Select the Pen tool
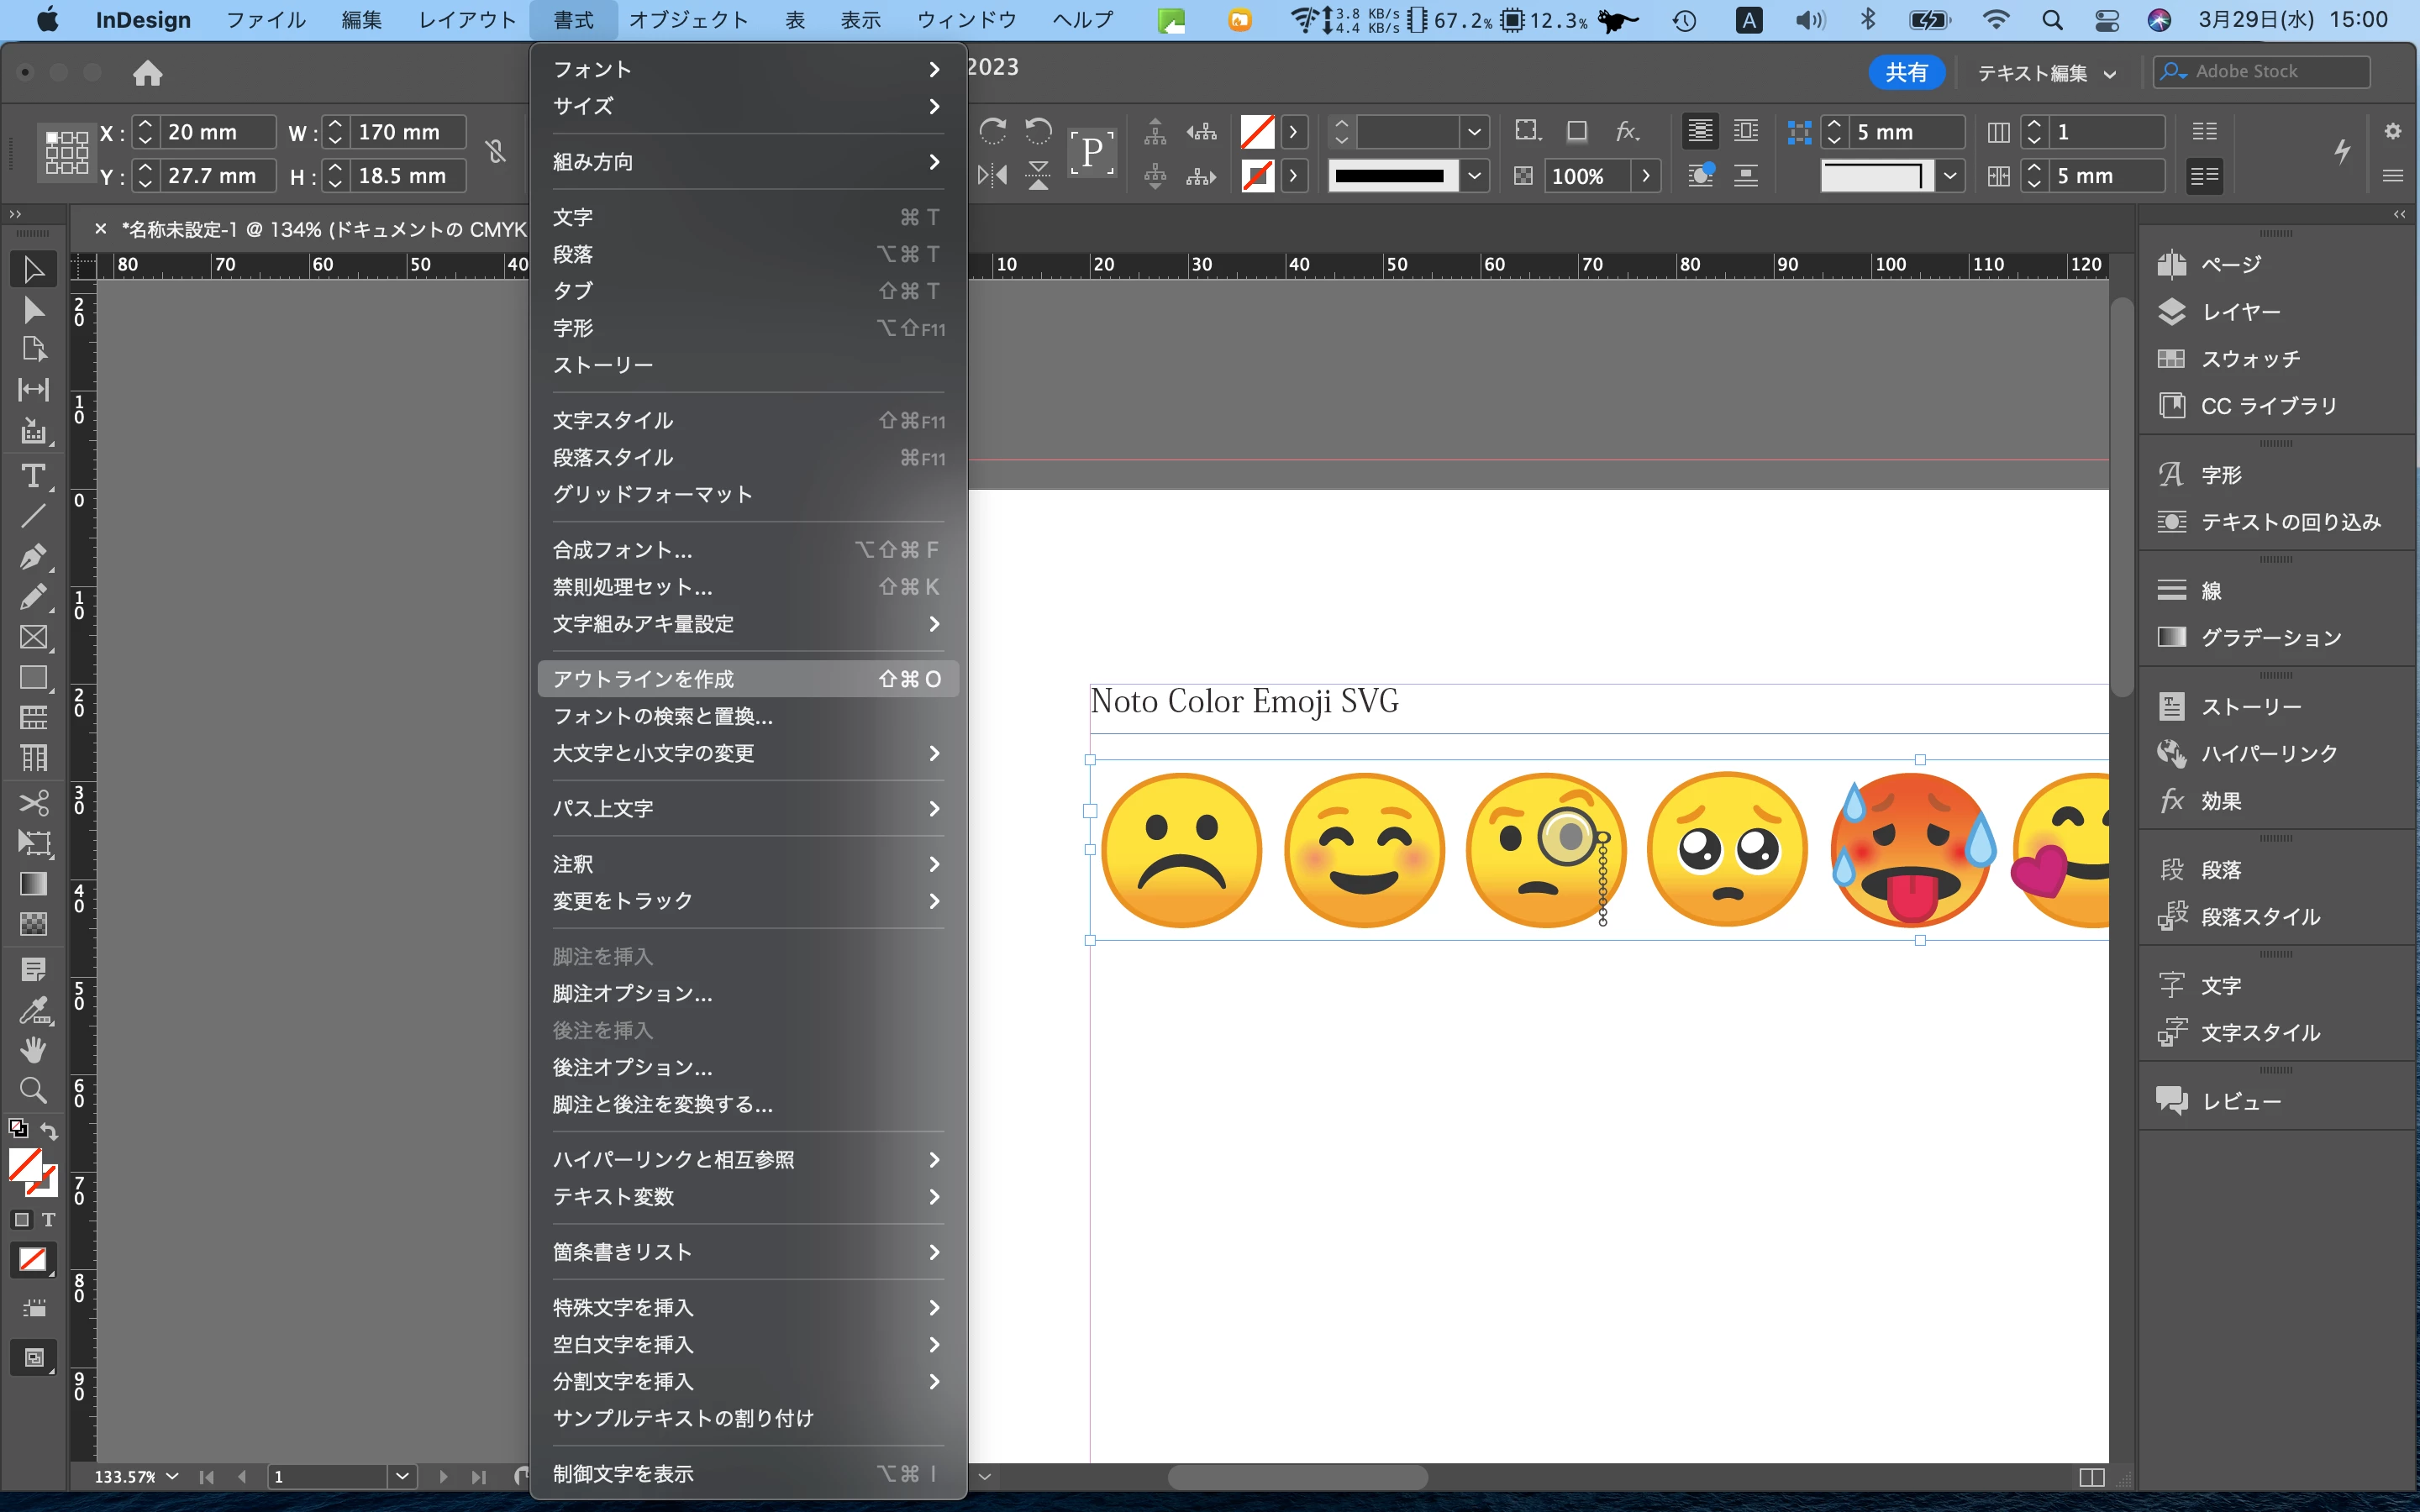This screenshot has height=1512, width=2420. 33,557
